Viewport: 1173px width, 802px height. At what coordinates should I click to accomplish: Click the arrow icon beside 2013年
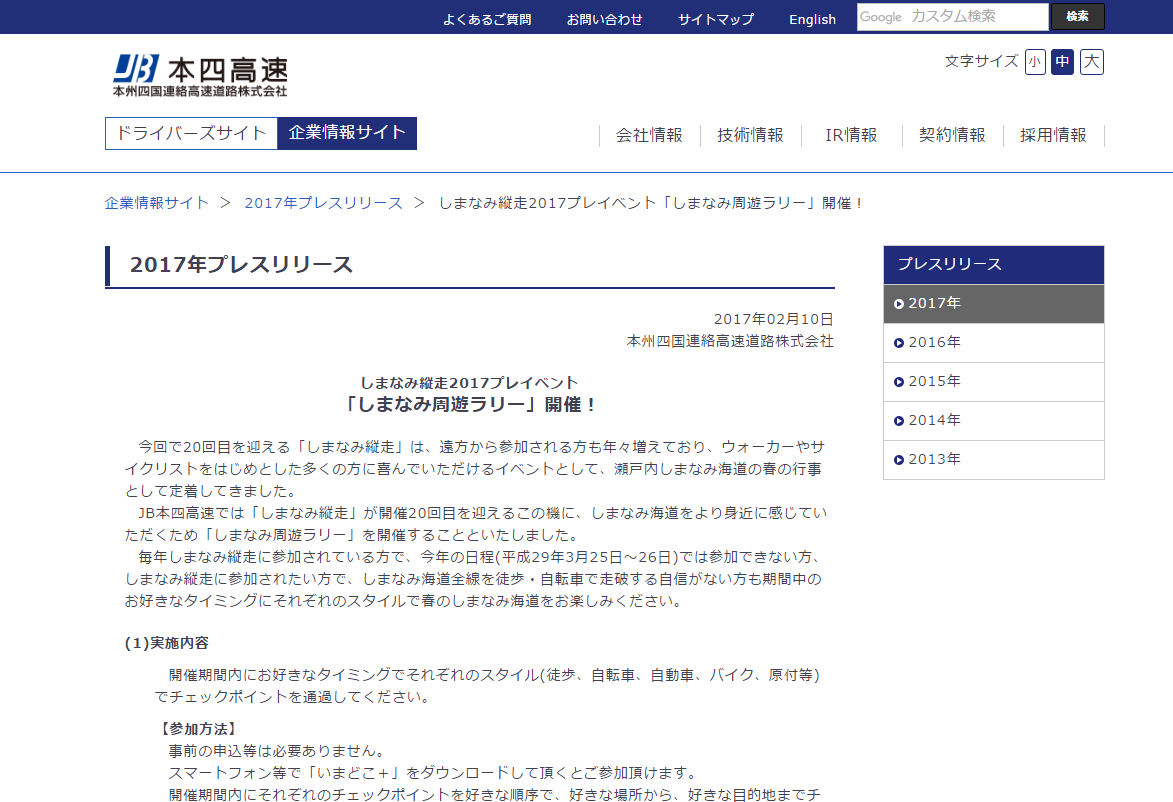point(899,459)
